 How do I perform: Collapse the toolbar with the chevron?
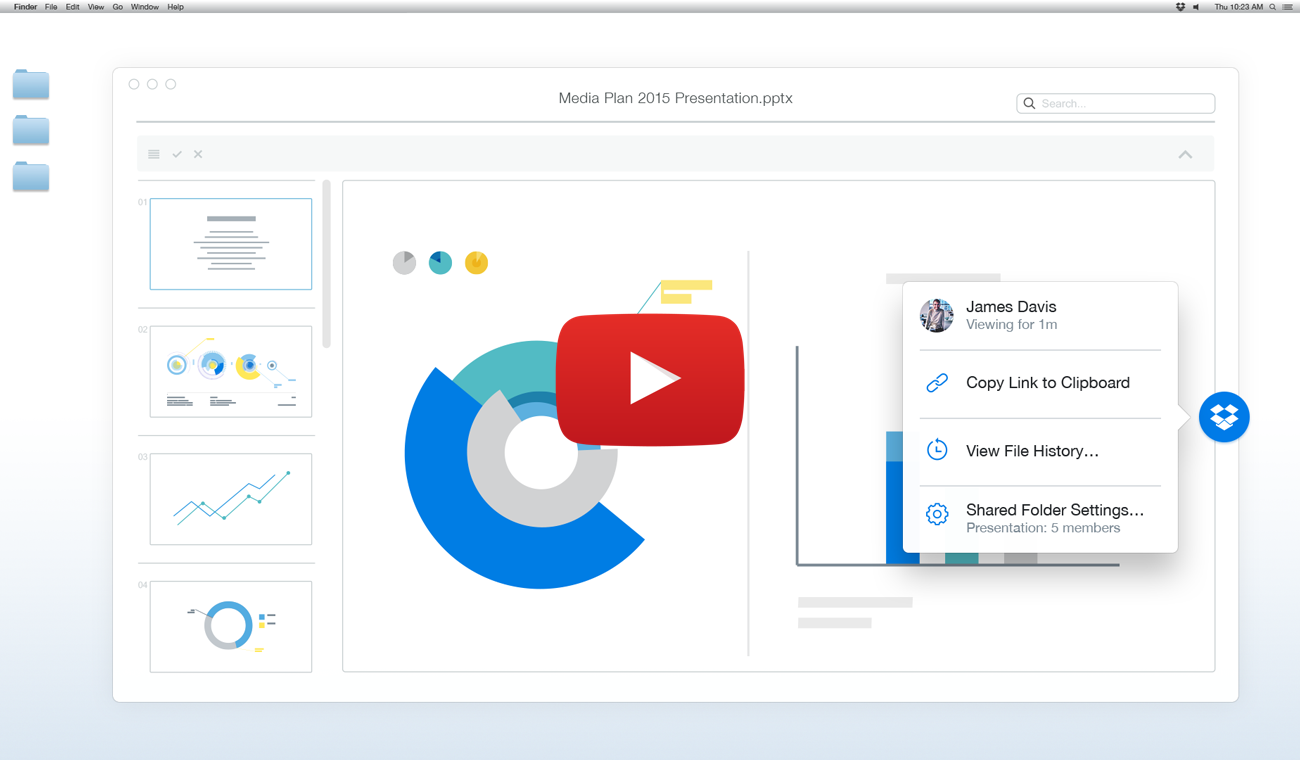pyautogui.click(x=1185, y=154)
